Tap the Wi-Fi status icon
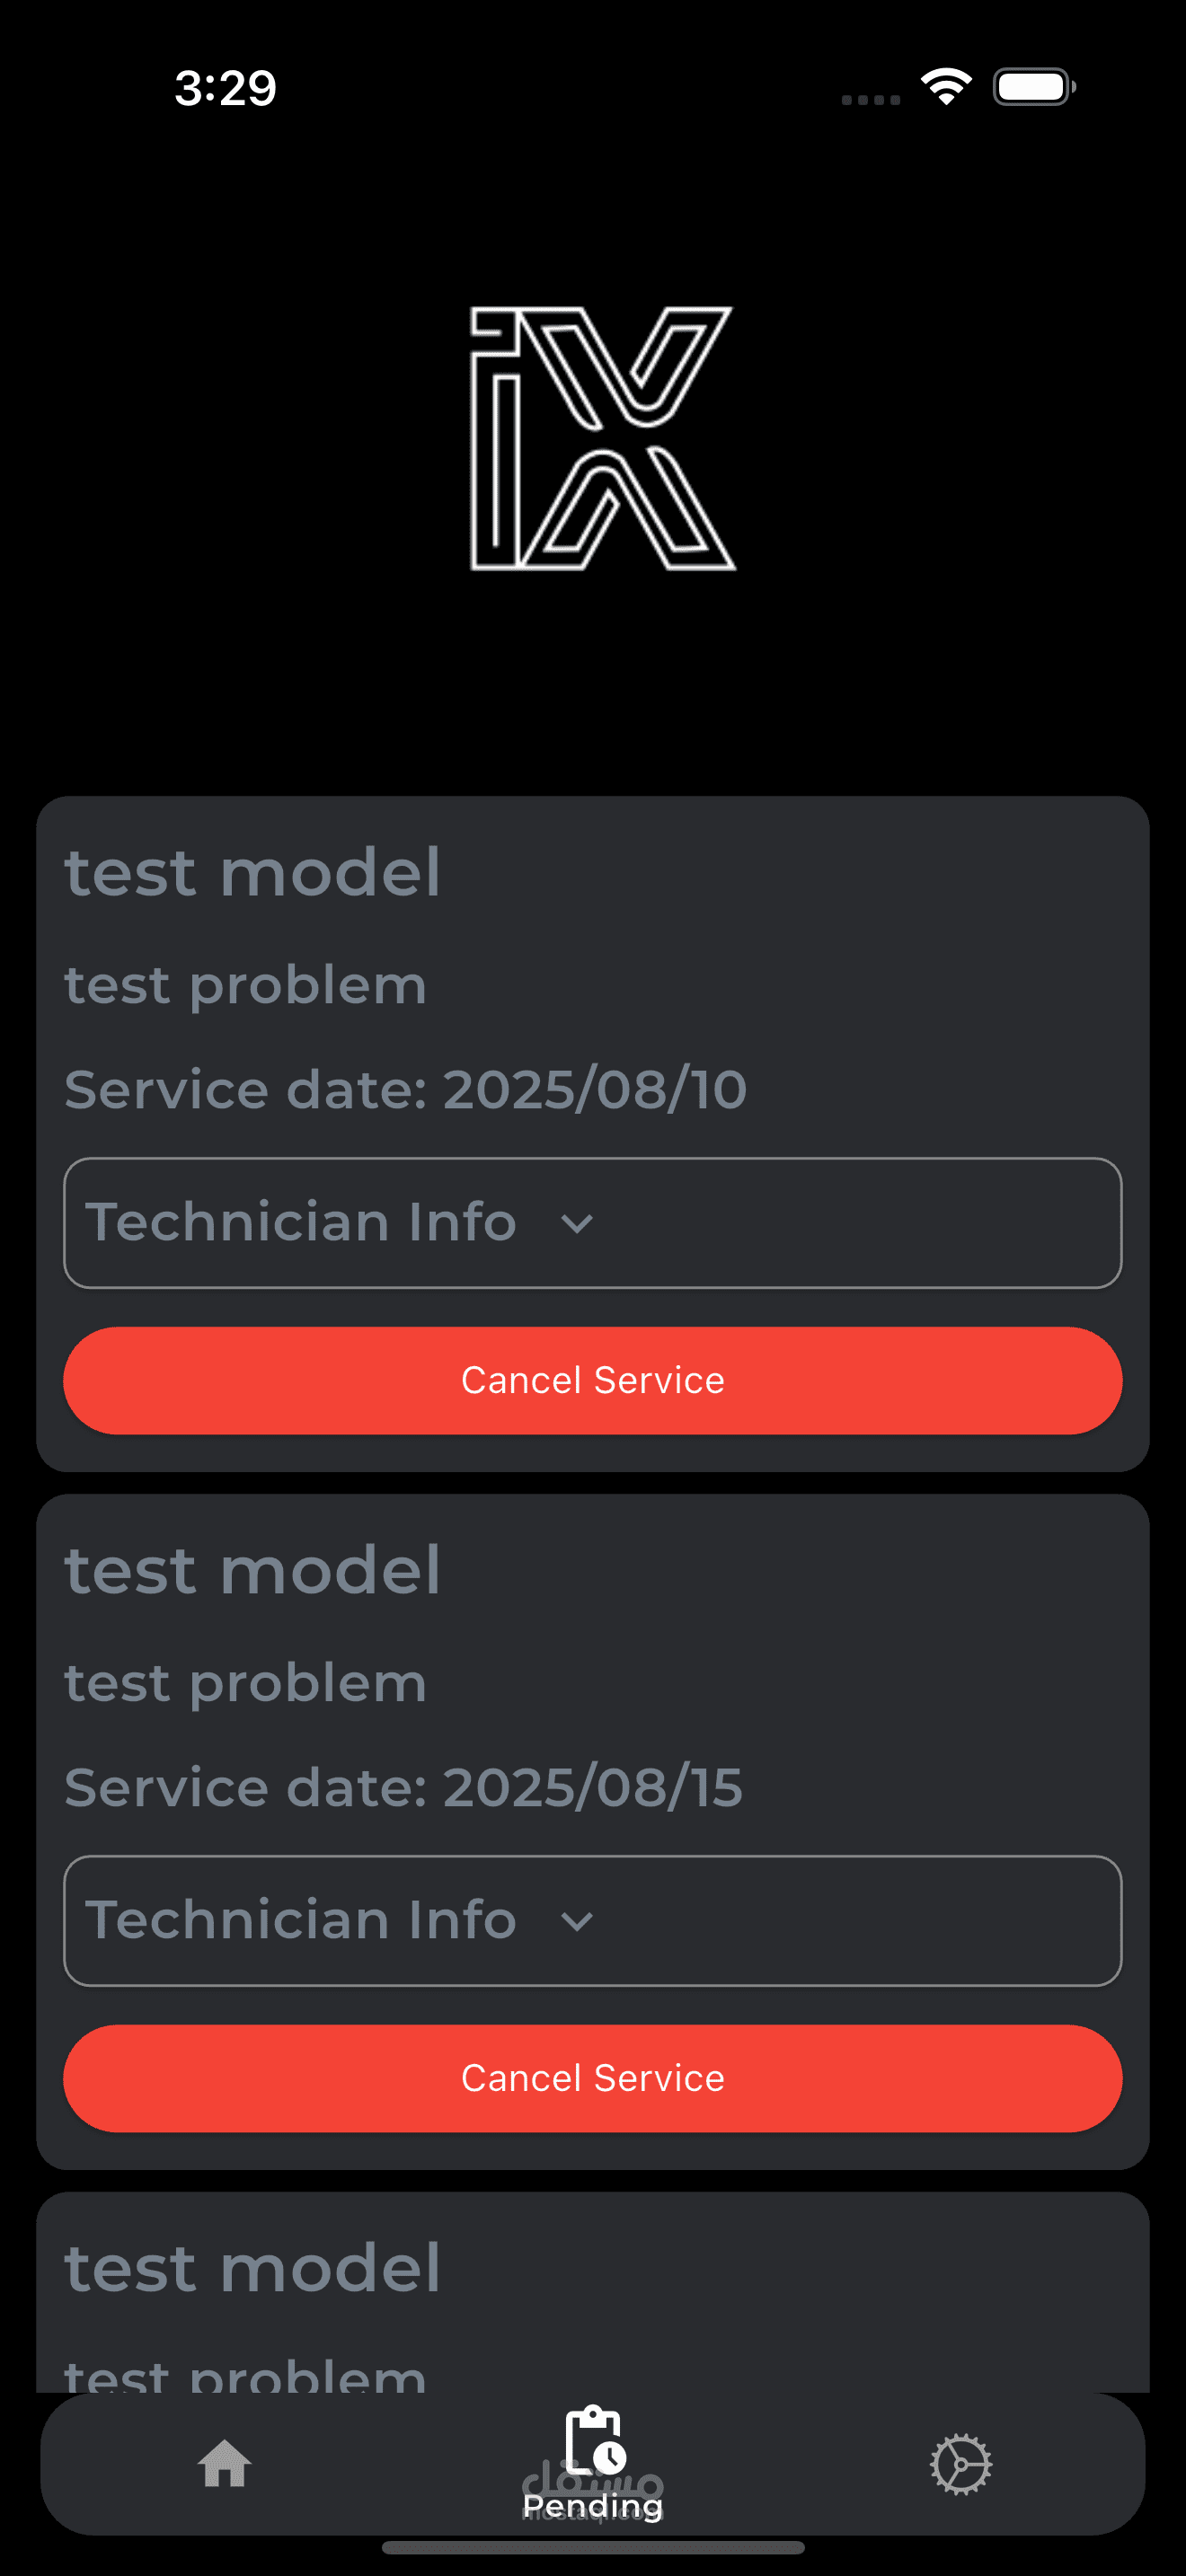This screenshot has width=1186, height=2576. [x=946, y=87]
